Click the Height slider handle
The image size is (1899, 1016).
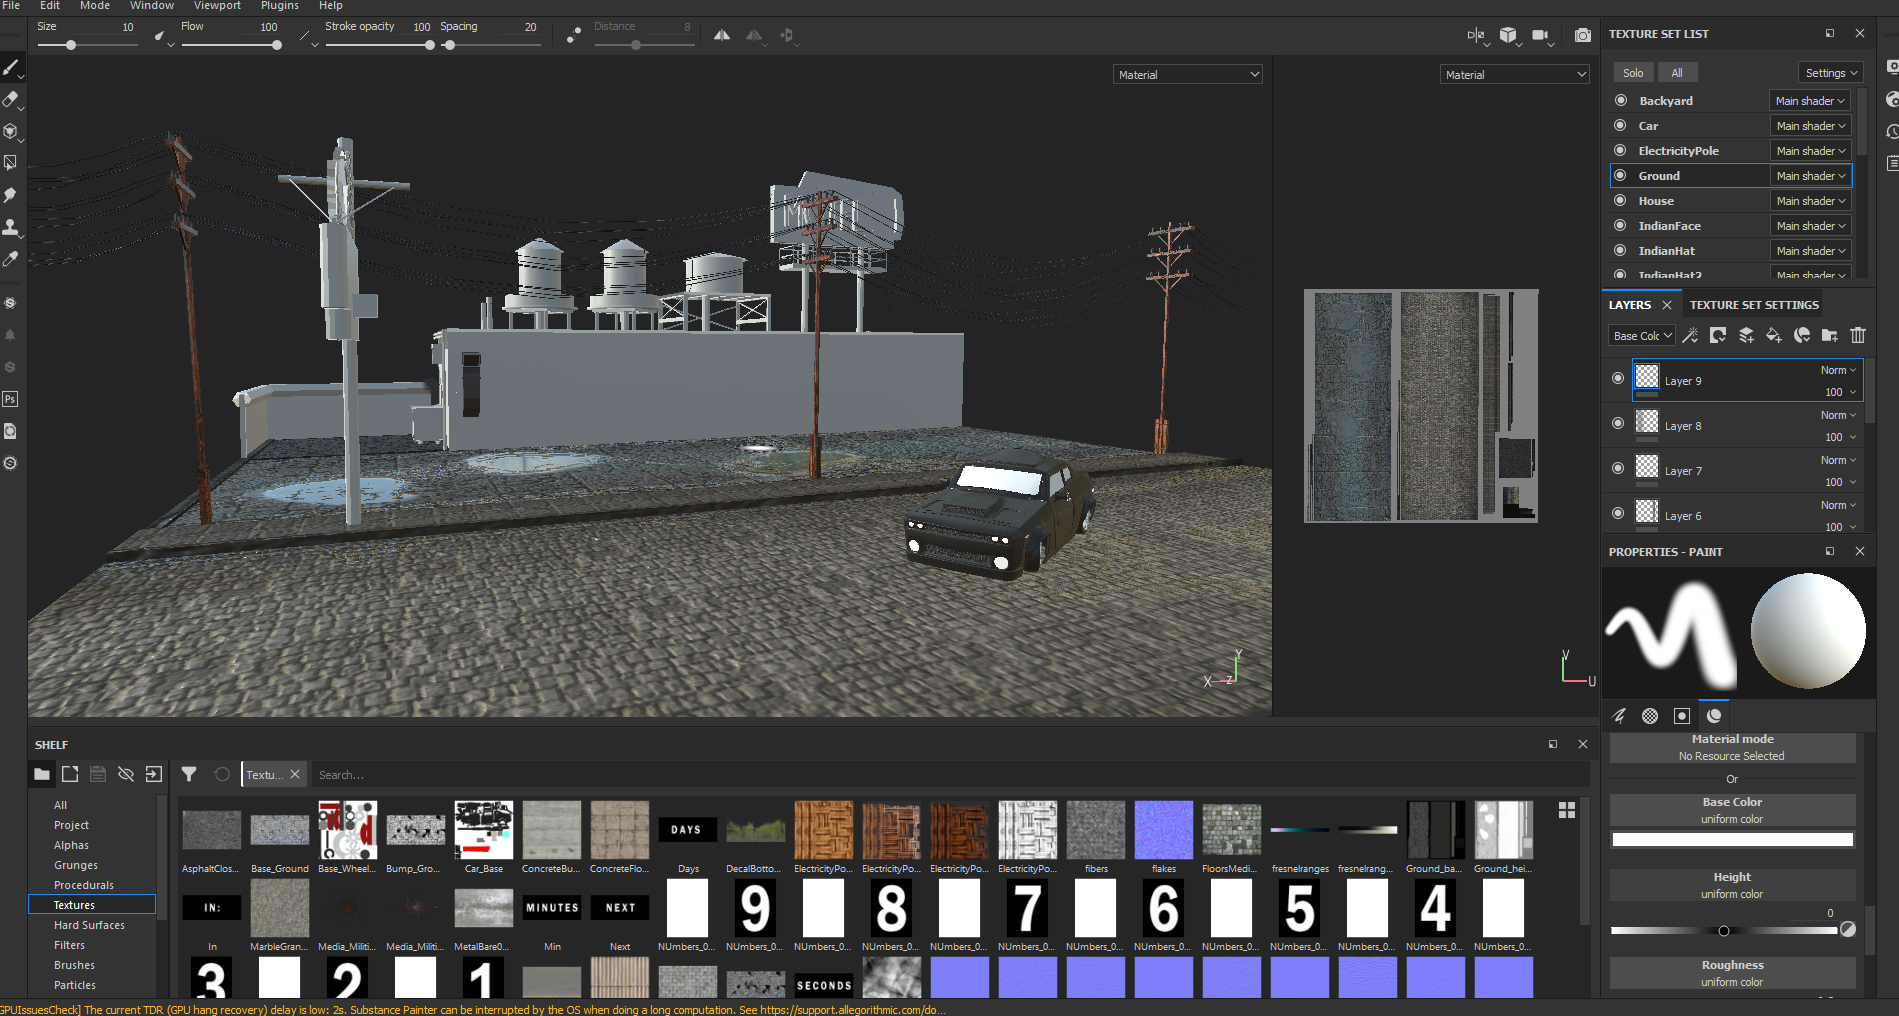(1724, 931)
